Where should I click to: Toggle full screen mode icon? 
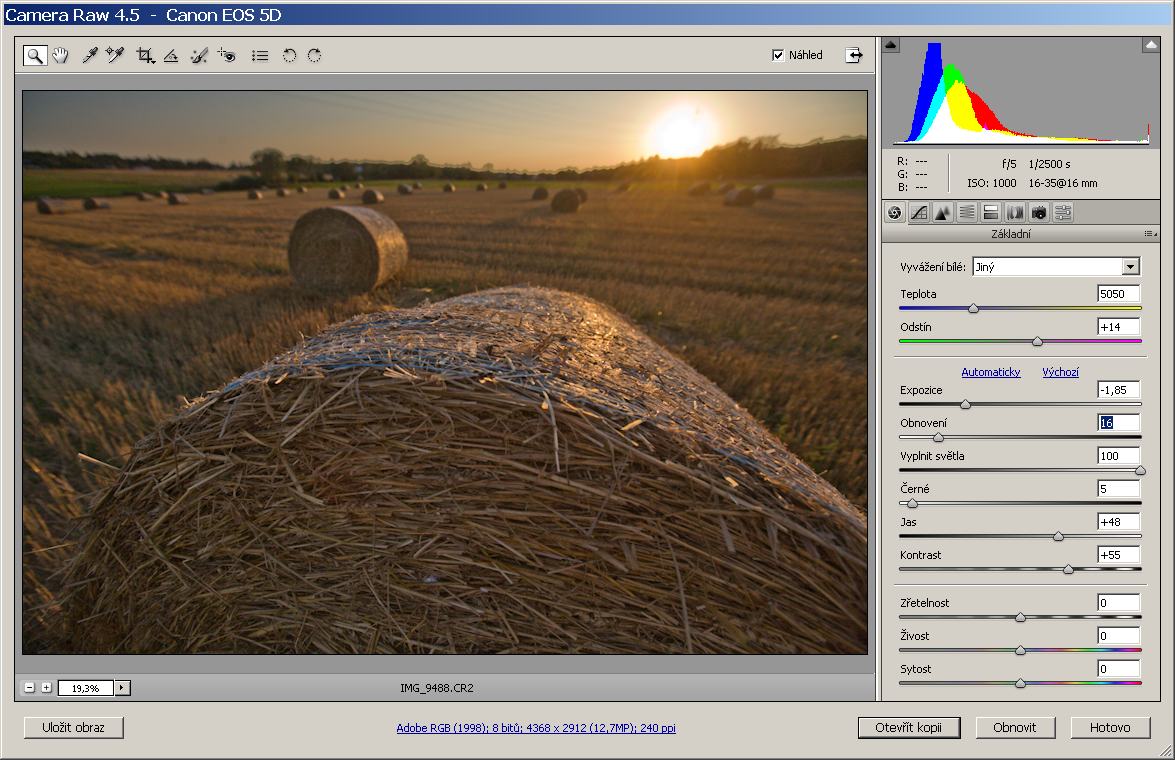(853, 56)
